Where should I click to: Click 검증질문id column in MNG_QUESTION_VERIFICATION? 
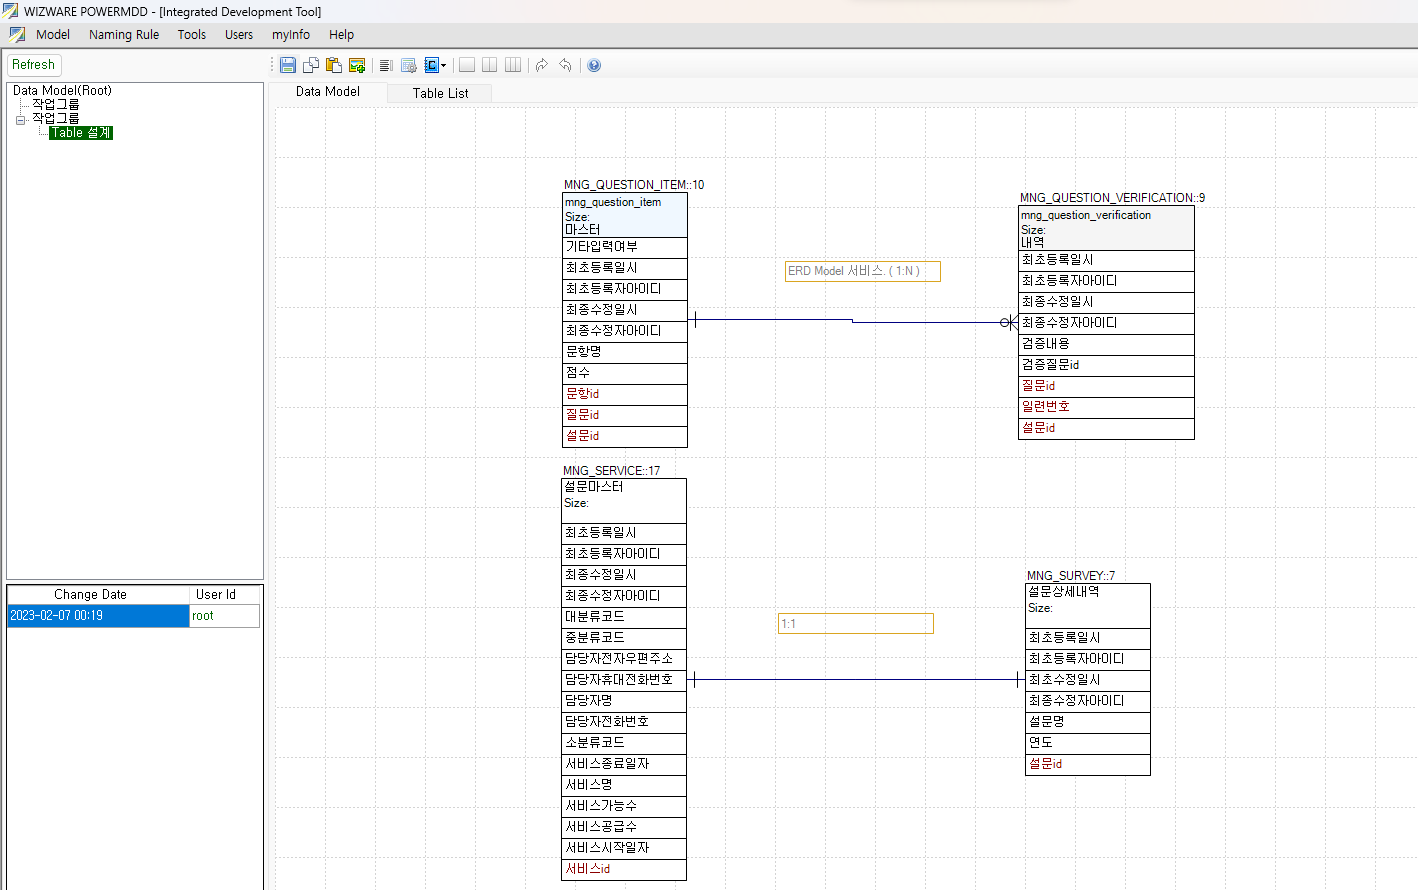(1106, 365)
